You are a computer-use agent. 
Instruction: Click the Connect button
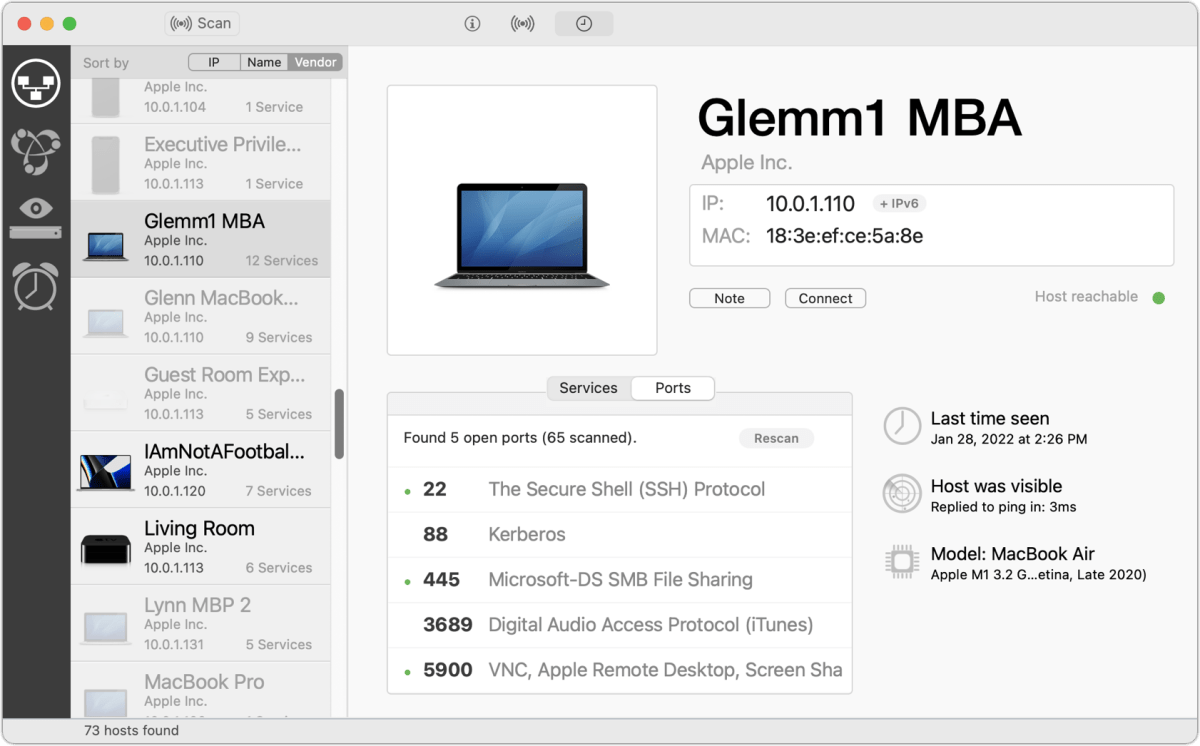coord(826,298)
